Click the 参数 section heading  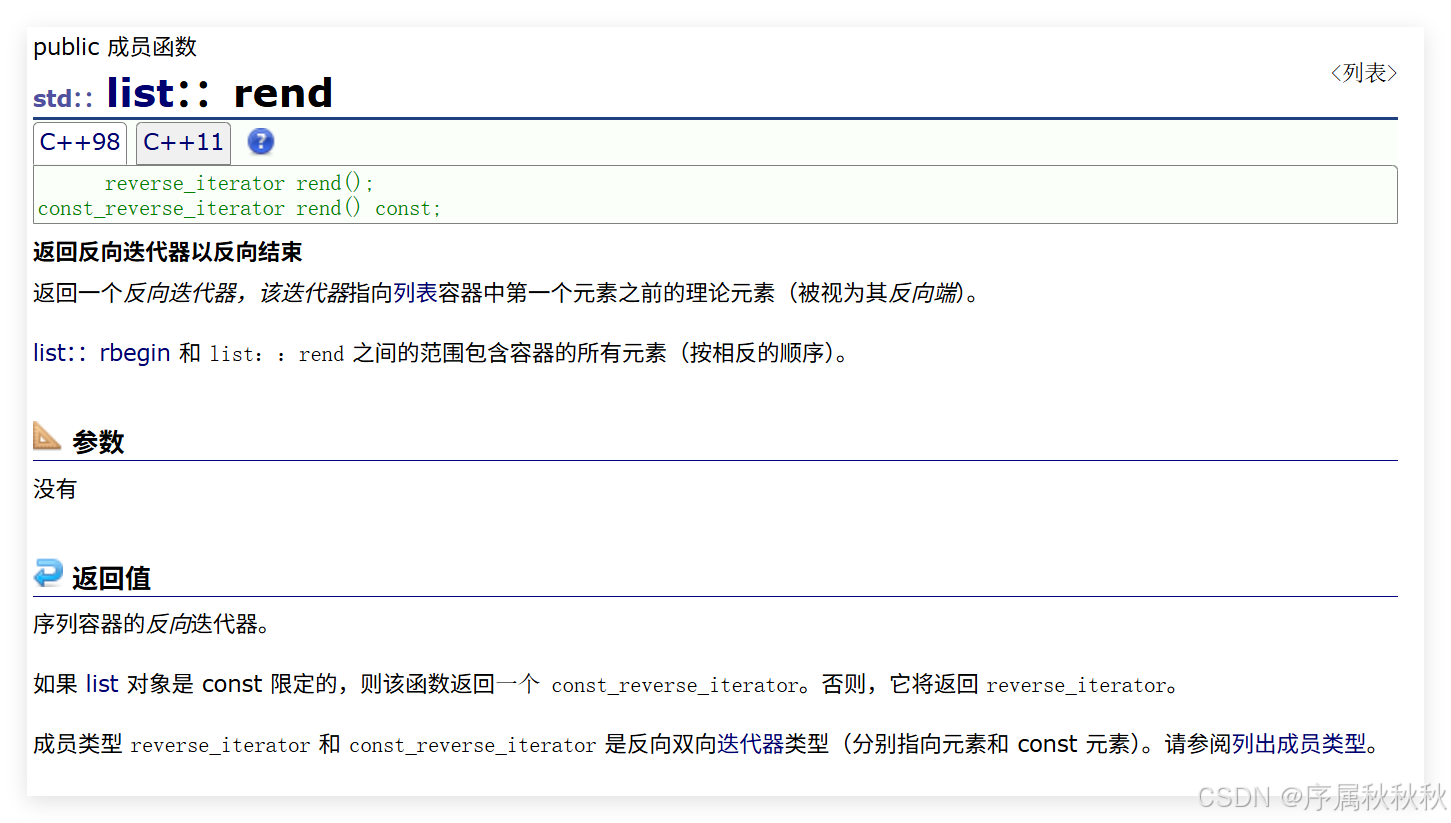tap(100, 440)
